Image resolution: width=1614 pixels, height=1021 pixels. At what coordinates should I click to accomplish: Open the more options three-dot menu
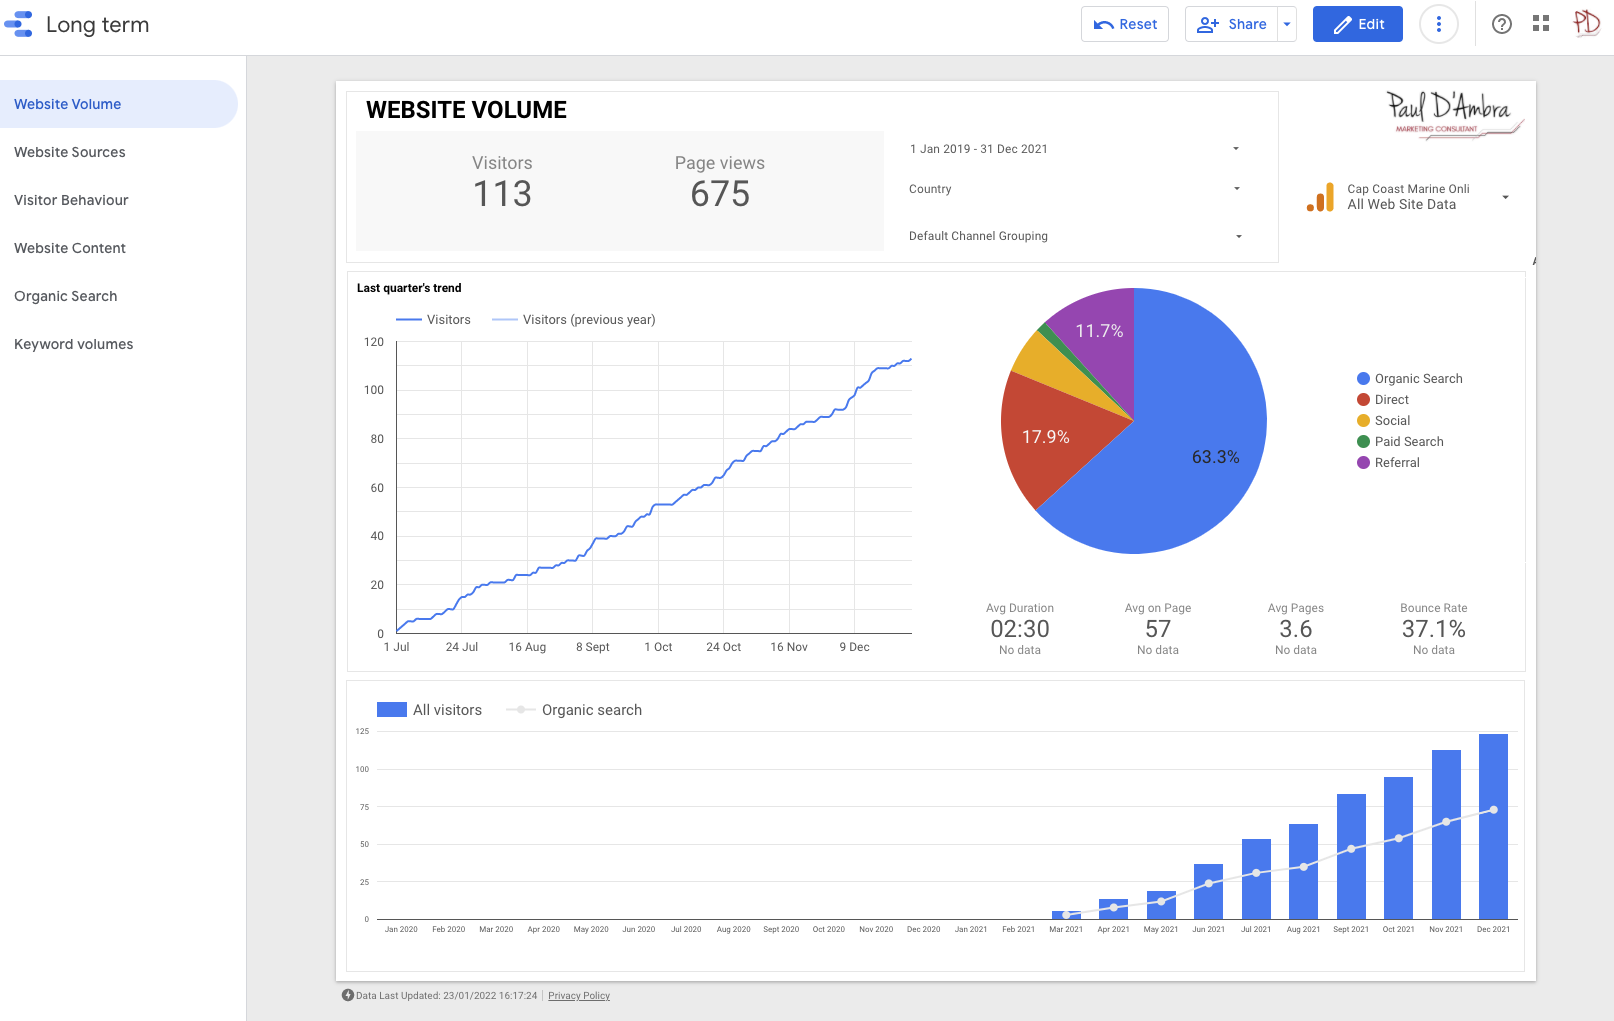tap(1439, 24)
